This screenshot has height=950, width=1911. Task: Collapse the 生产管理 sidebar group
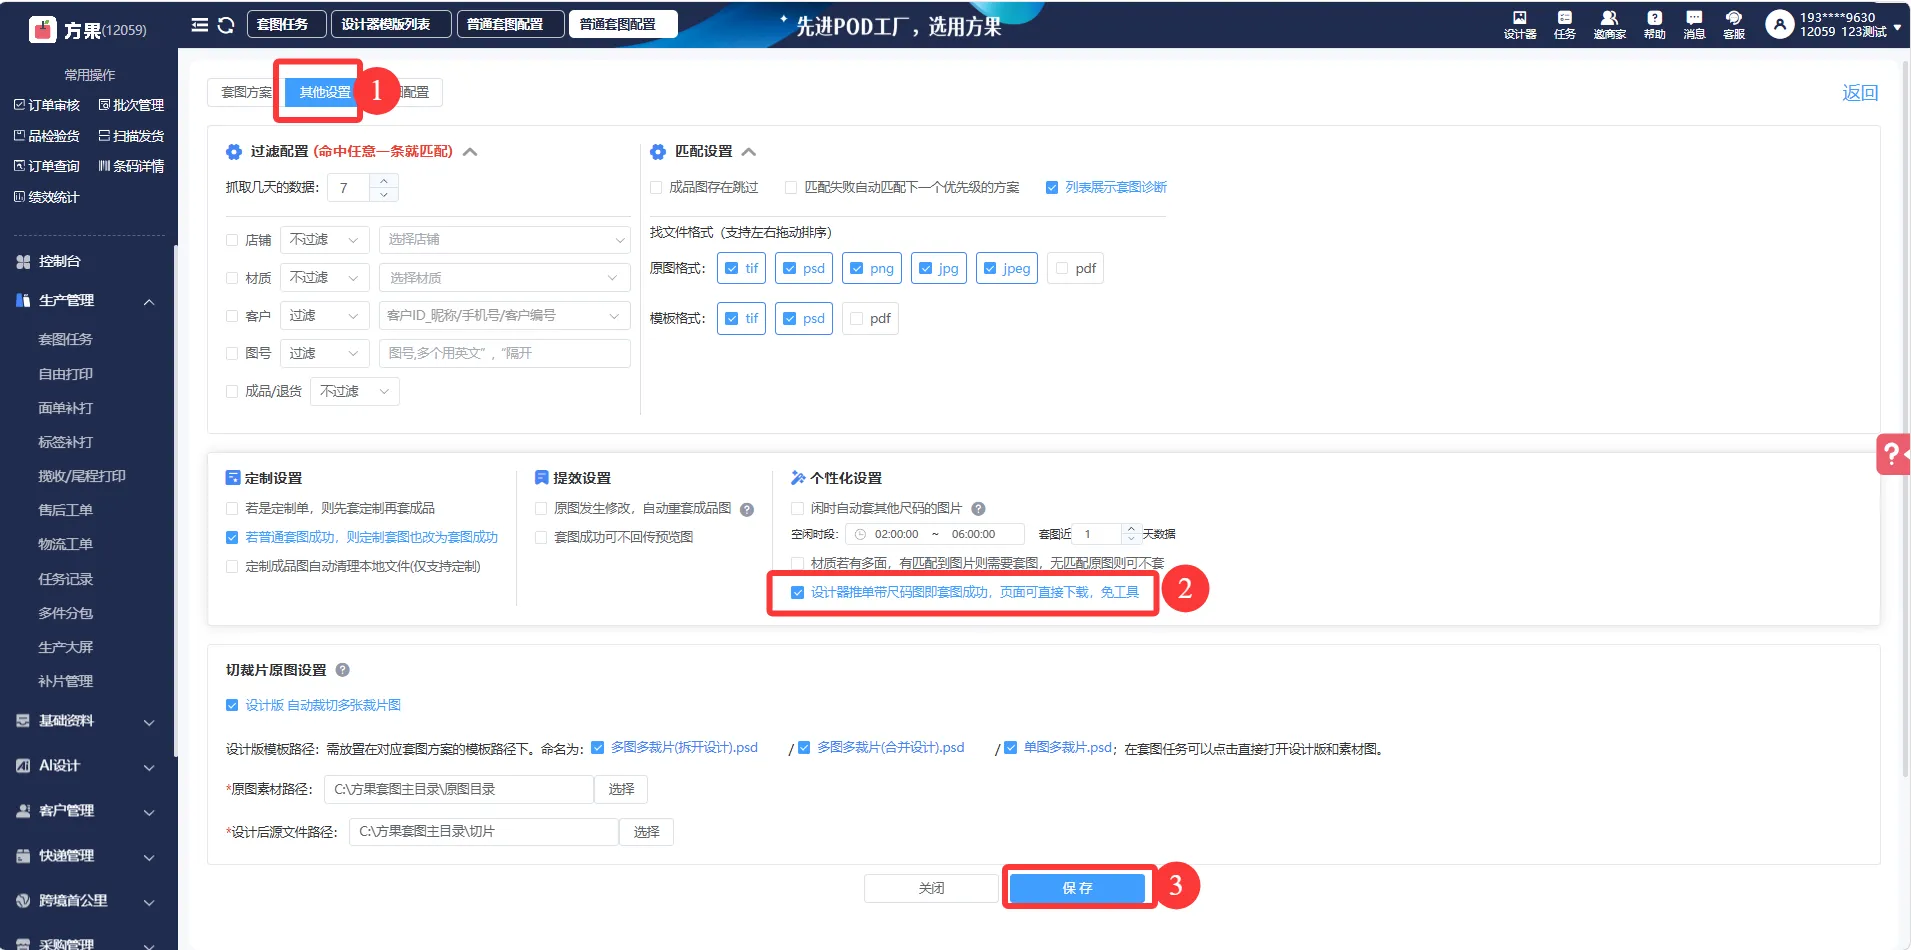pos(149,301)
